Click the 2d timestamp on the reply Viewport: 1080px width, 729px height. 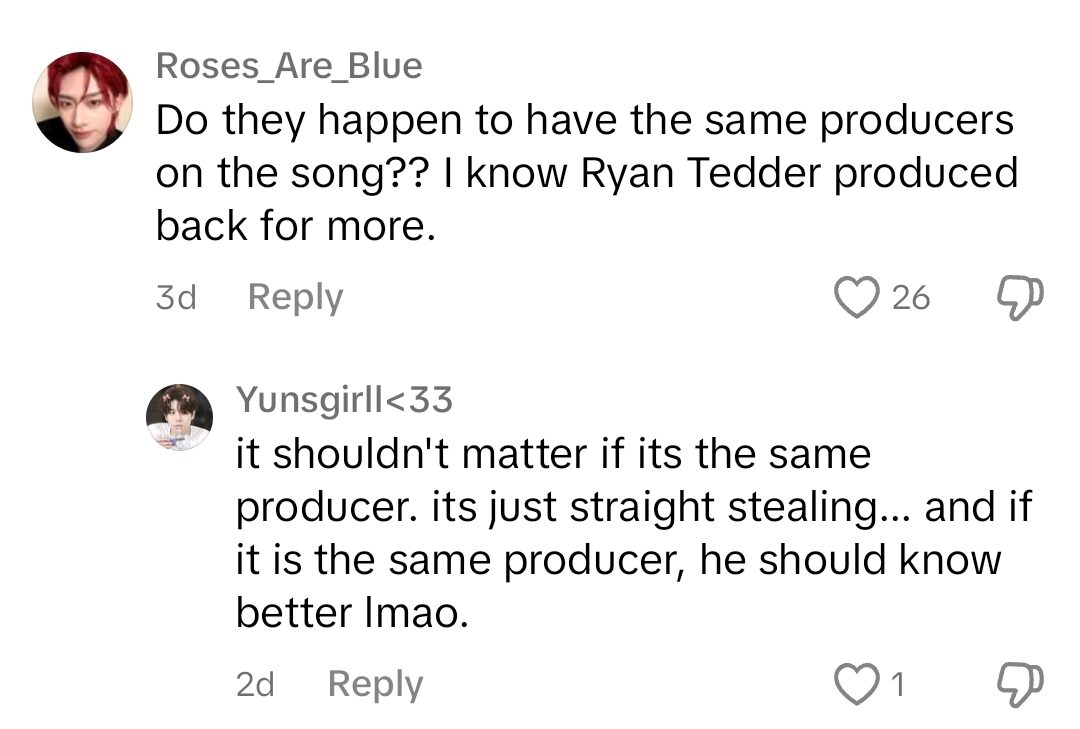point(256,685)
